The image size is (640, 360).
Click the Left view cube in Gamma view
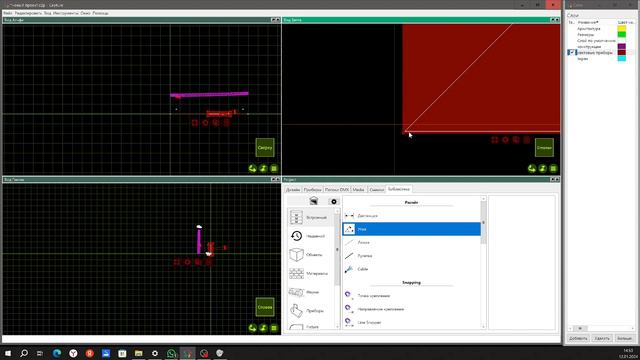[x=265, y=307]
